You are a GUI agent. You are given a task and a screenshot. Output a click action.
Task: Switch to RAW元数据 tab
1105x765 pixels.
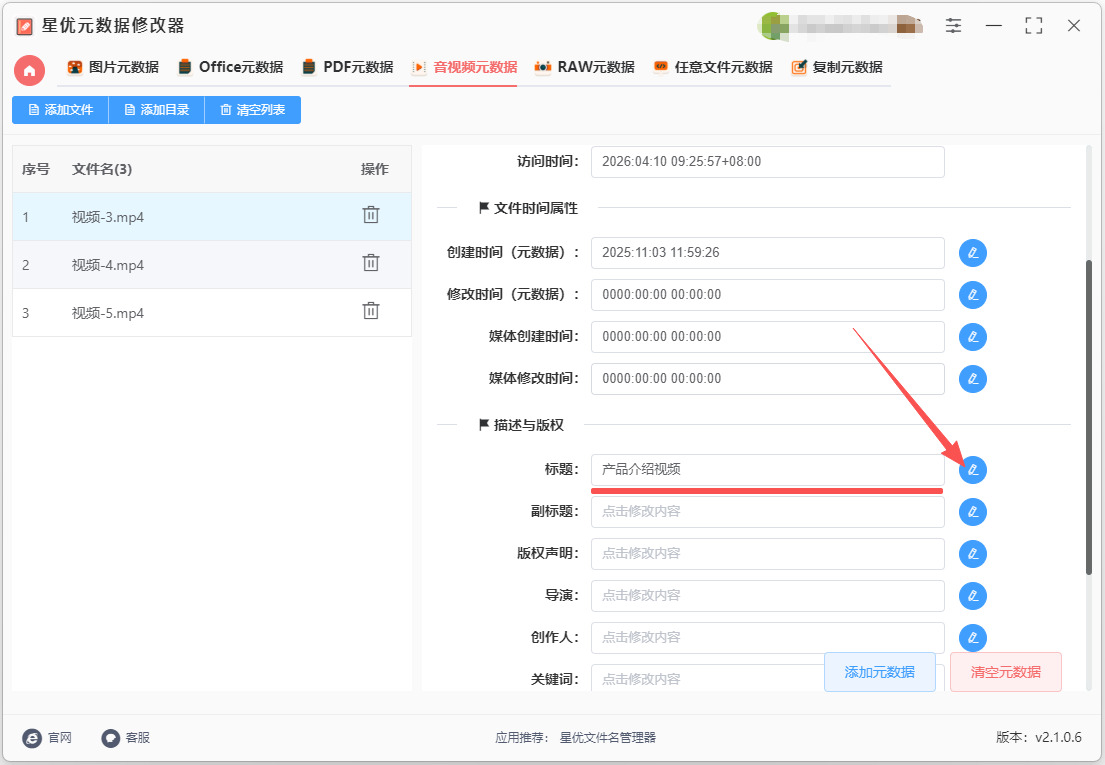[x=584, y=67]
